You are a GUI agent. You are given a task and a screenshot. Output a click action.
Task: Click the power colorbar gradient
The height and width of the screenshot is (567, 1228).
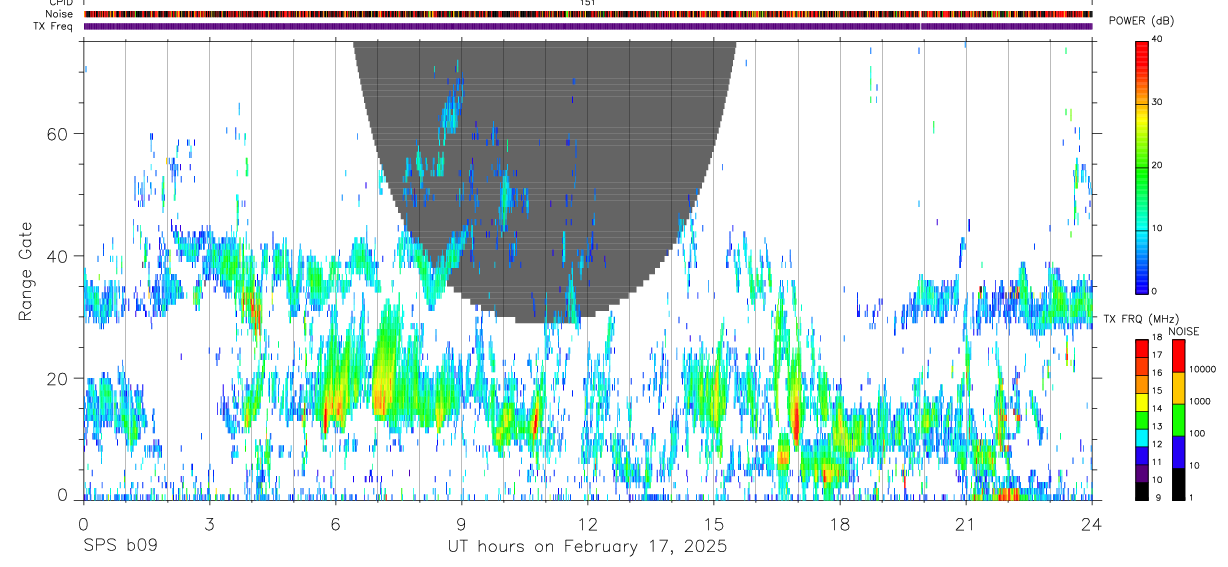click(1142, 166)
